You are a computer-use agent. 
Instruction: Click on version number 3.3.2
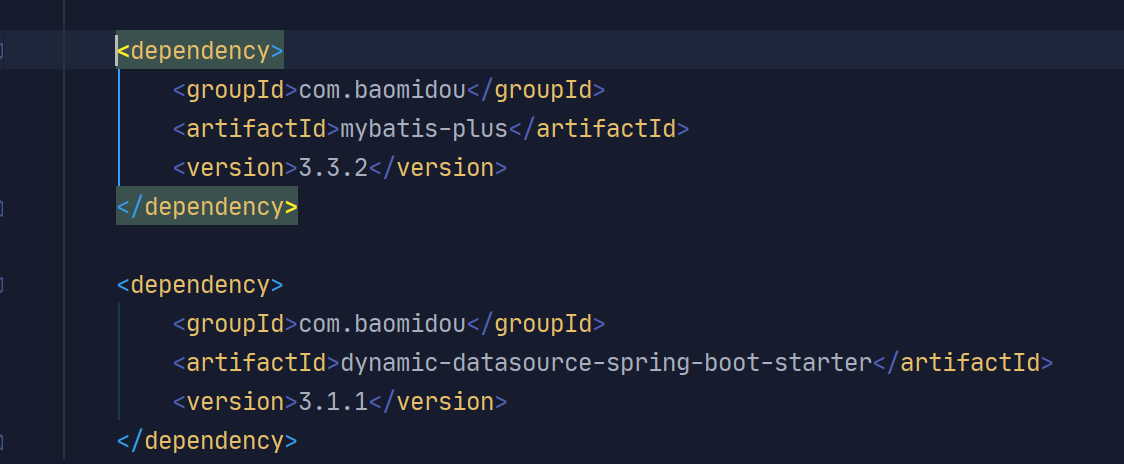tap(333, 168)
